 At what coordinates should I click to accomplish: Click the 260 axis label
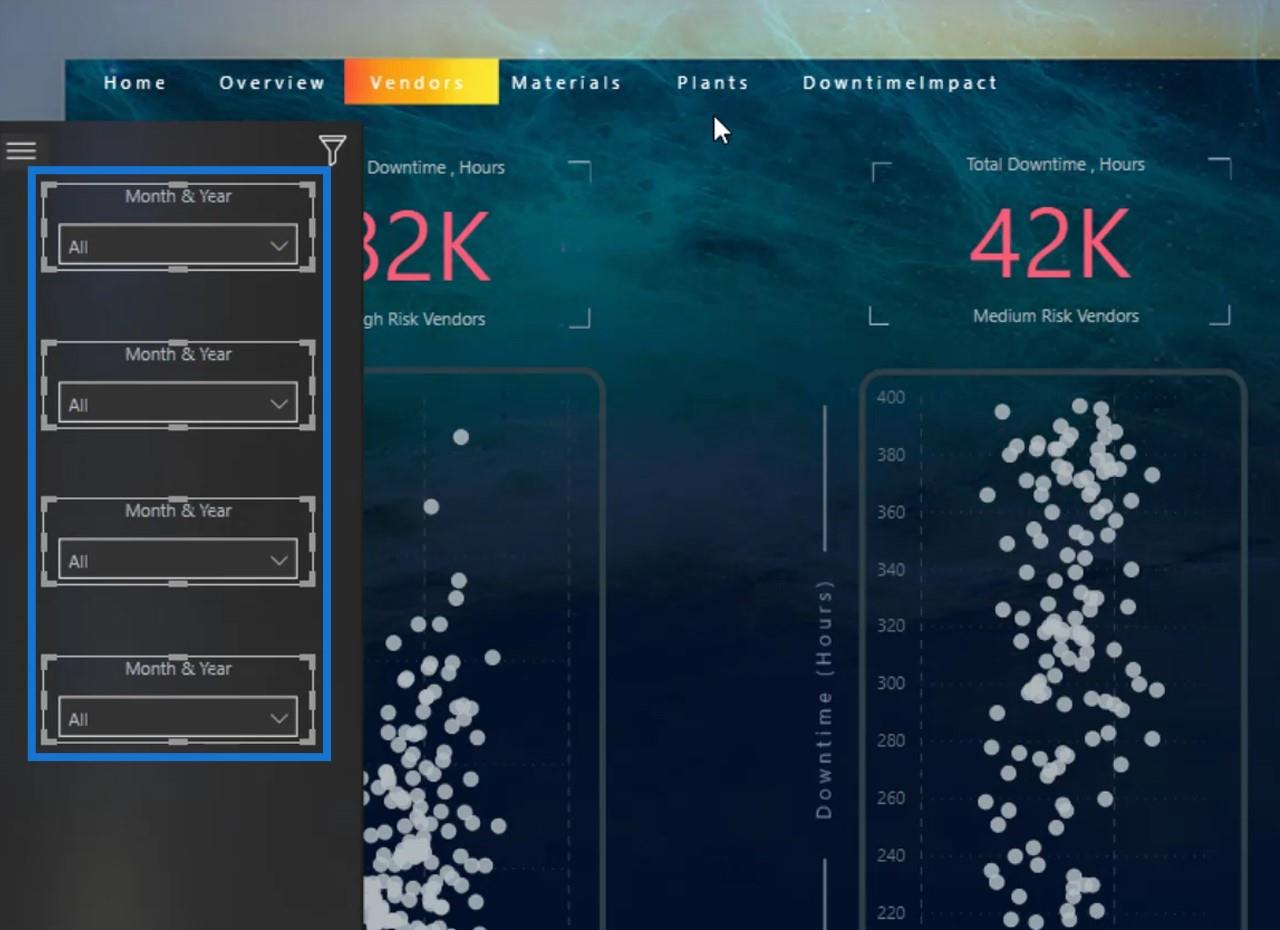point(891,798)
